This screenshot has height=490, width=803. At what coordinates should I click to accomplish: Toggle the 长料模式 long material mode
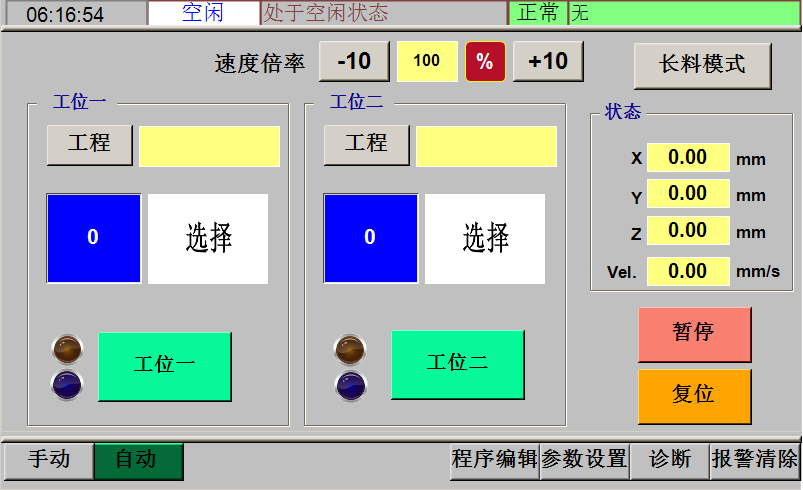click(x=702, y=65)
